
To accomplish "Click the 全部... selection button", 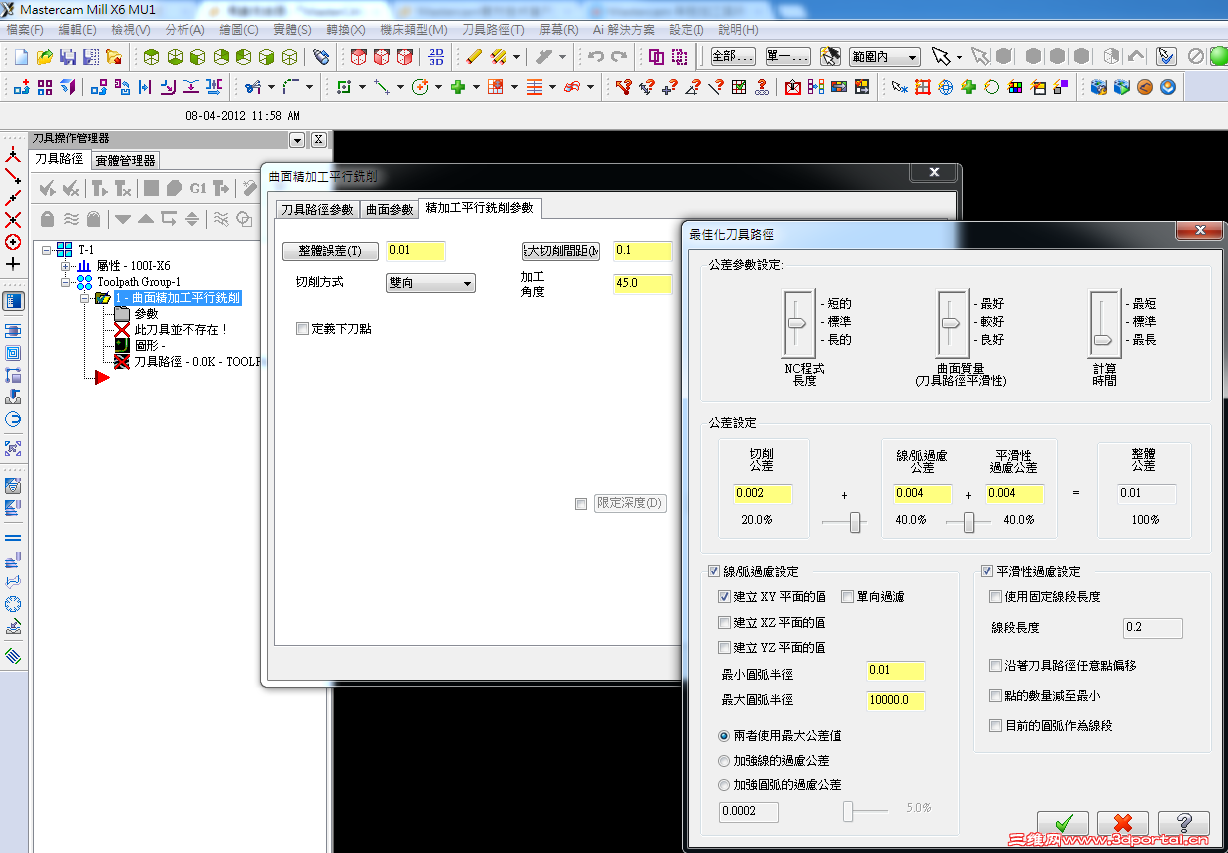I will (733, 57).
